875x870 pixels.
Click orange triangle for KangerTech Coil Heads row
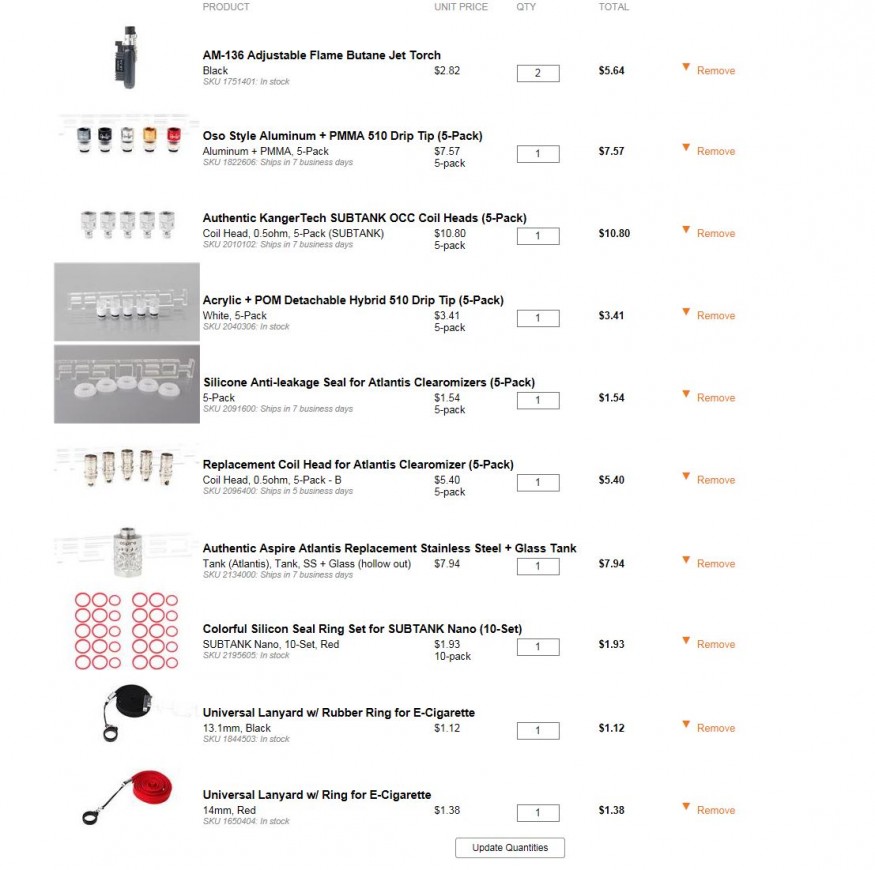pyautogui.click(x=686, y=230)
